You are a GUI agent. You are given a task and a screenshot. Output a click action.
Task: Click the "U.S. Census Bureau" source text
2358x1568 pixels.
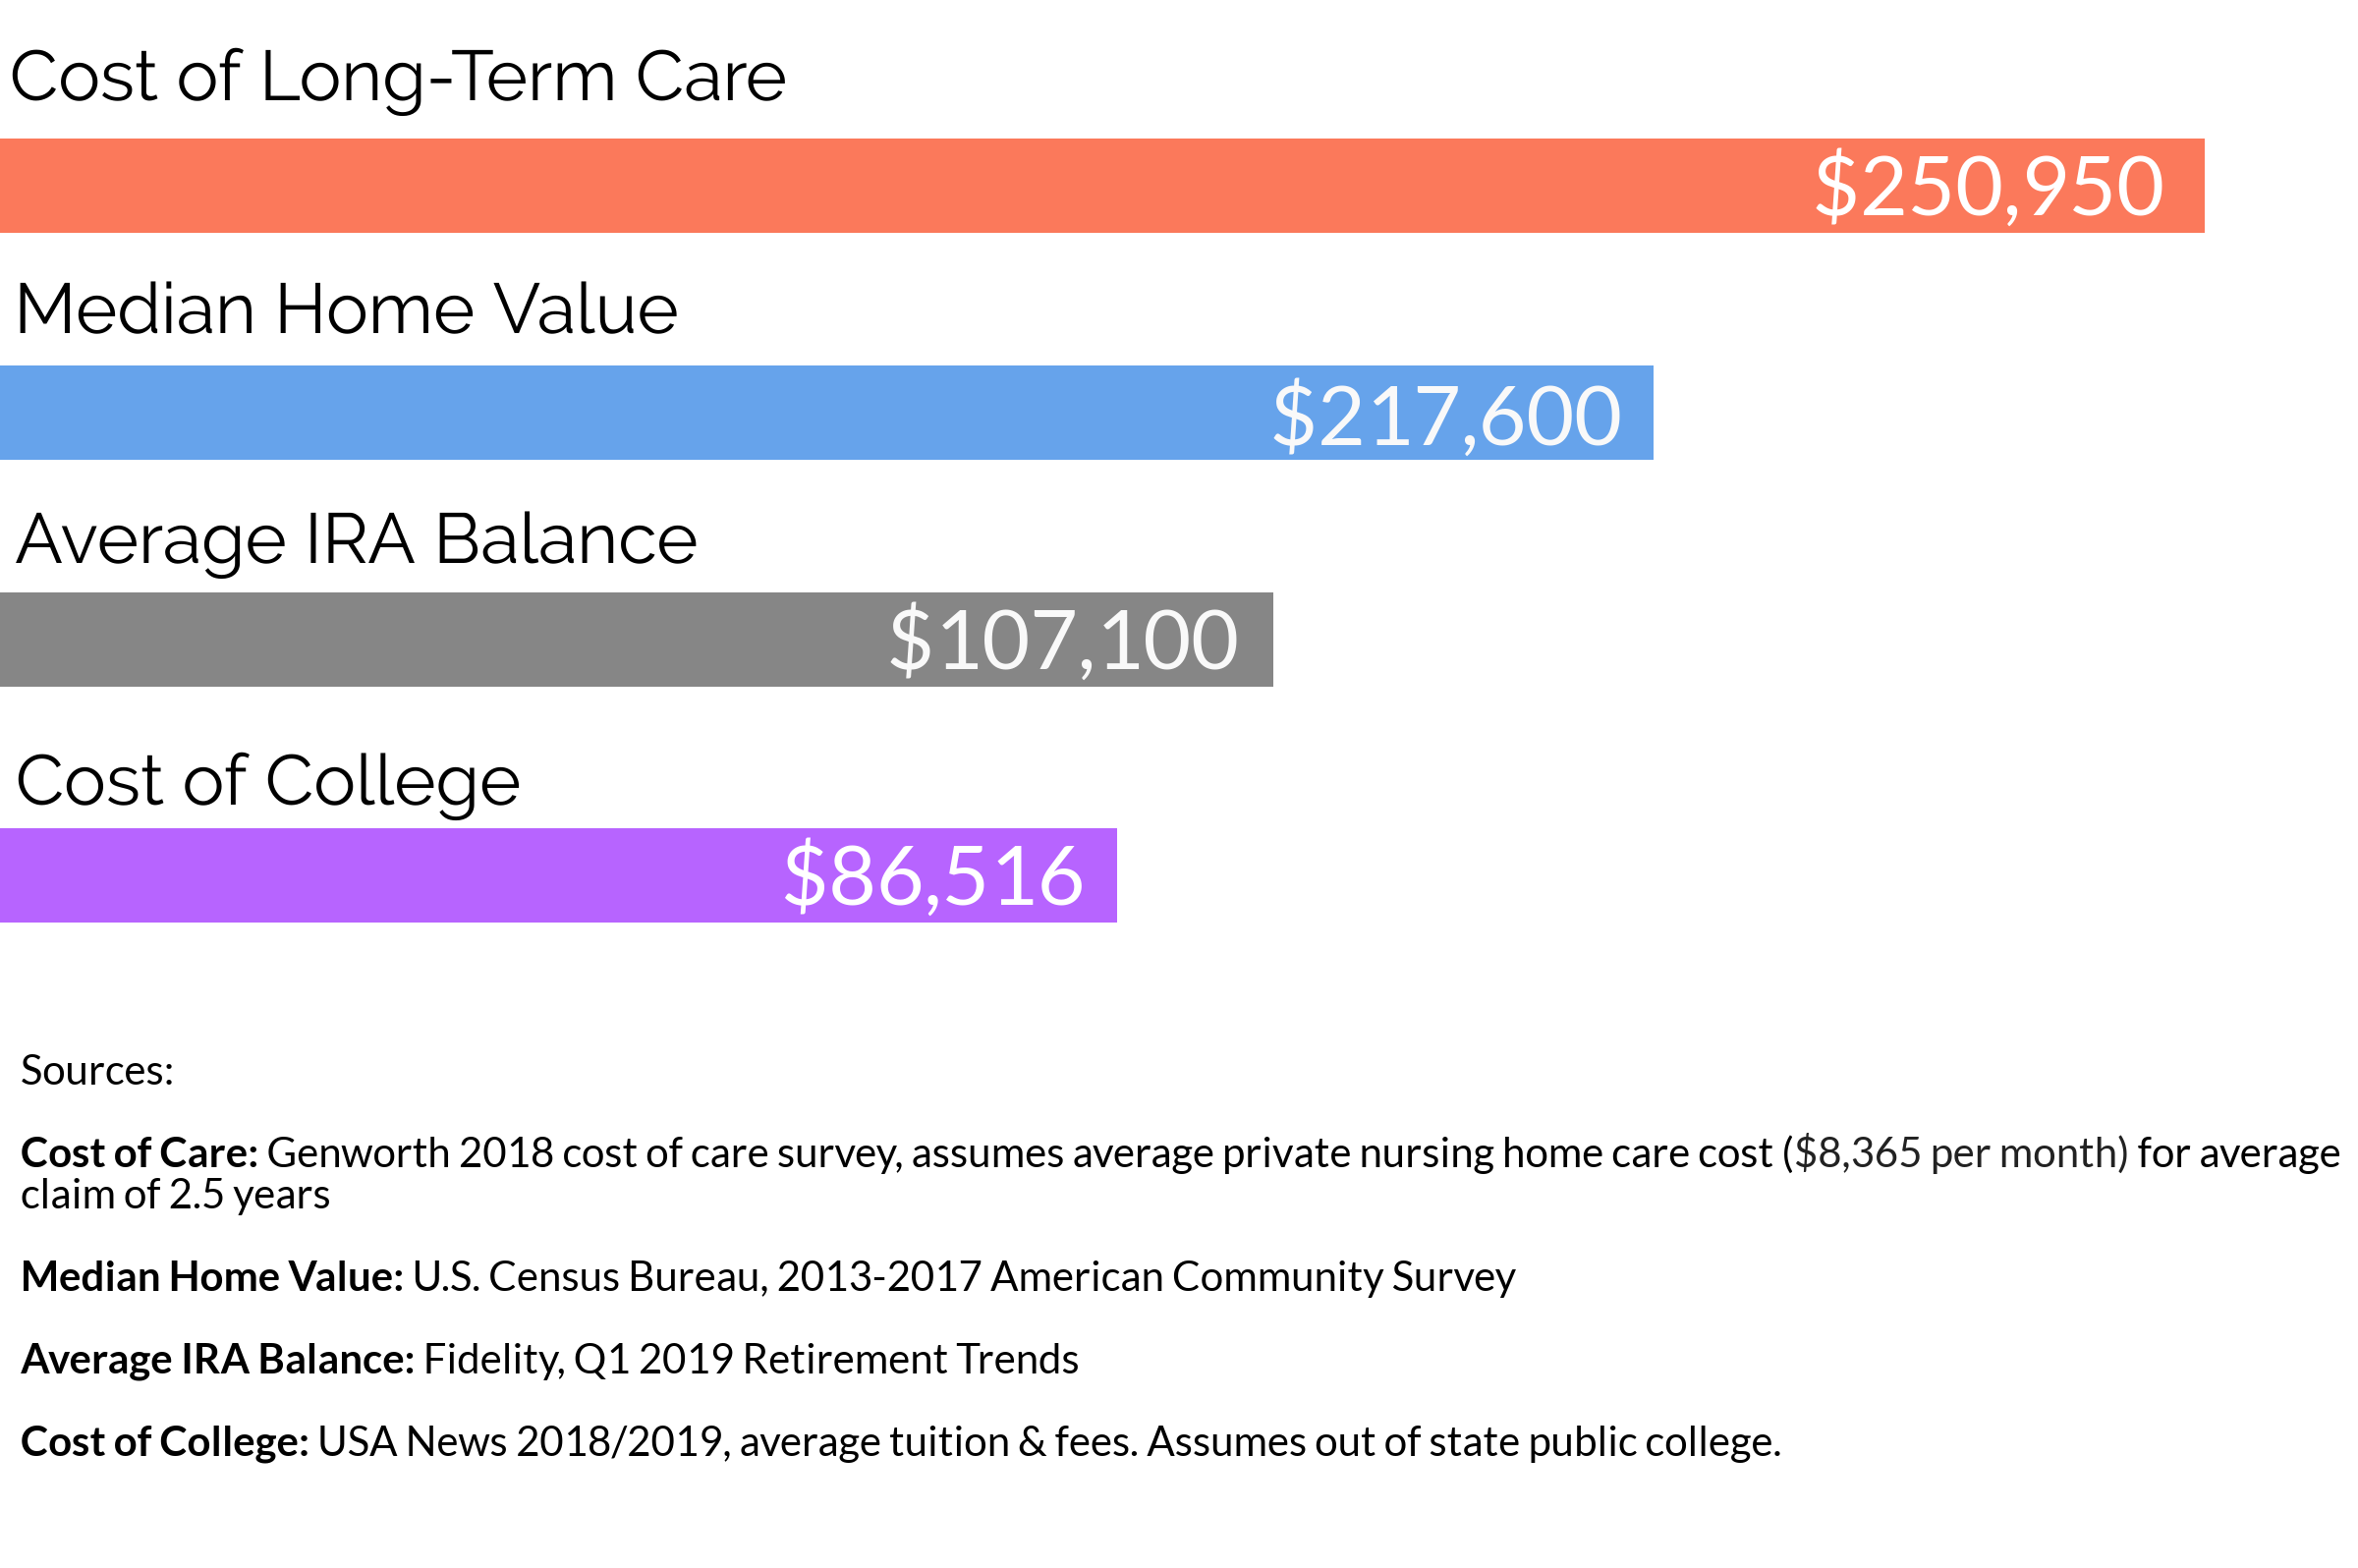click(589, 1278)
